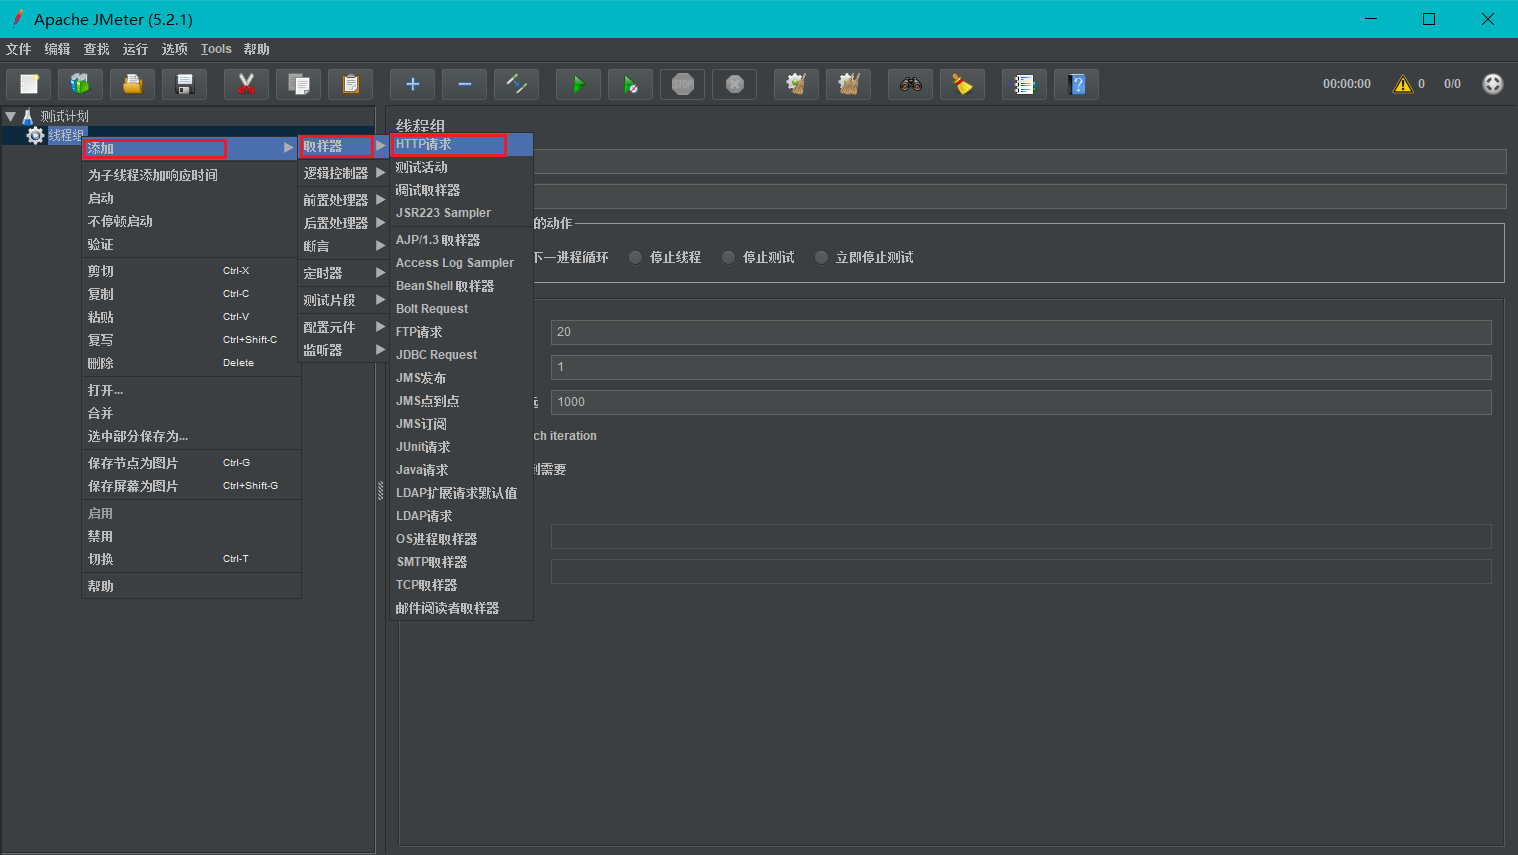Image resolution: width=1518 pixels, height=855 pixels.
Task: Click the Open file folder icon
Action: [x=132, y=84]
